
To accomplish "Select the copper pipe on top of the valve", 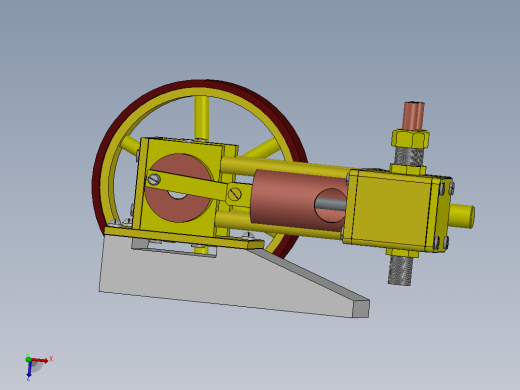I will pyautogui.click(x=413, y=116).
